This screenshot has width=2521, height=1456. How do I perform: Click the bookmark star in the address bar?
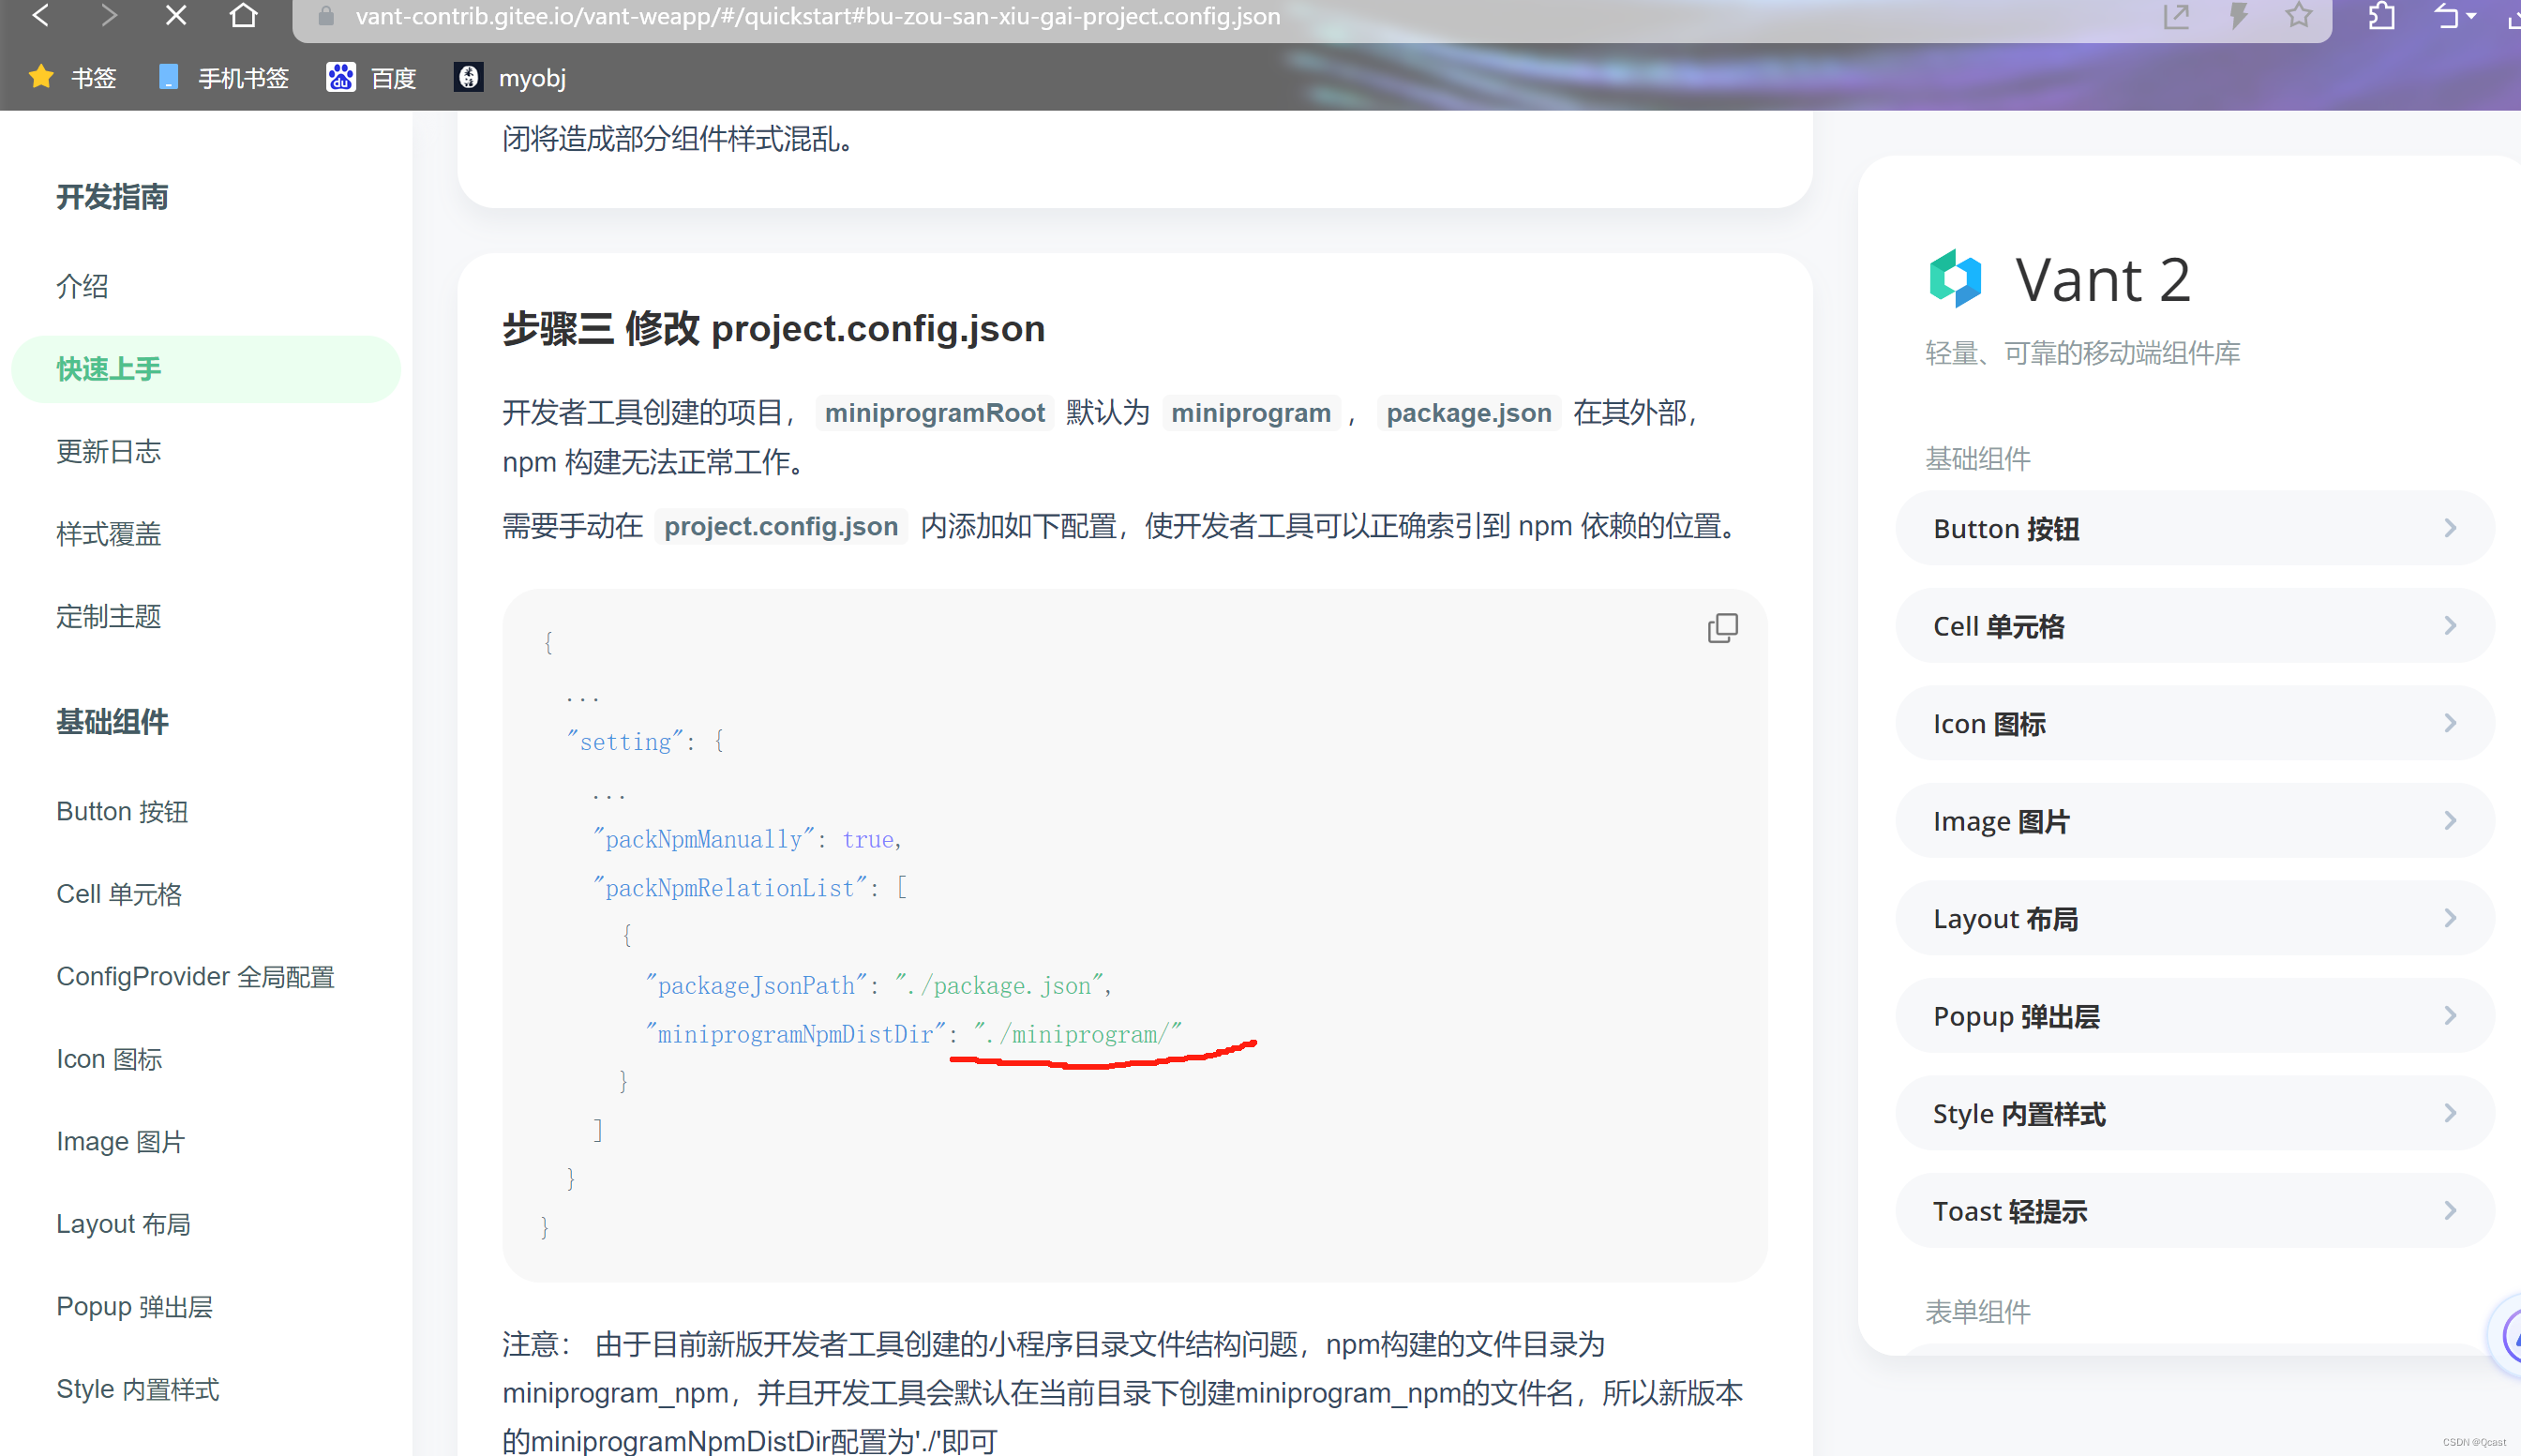2299,16
